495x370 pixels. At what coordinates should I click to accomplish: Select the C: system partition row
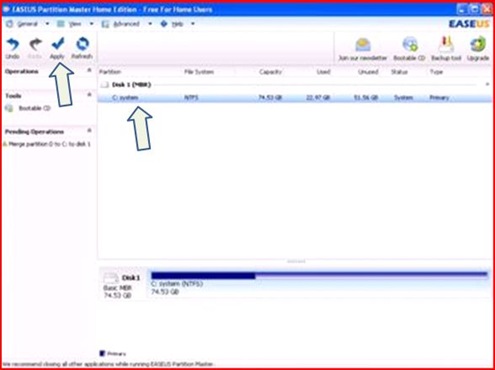pyautogui.click(x=295, y=98)
